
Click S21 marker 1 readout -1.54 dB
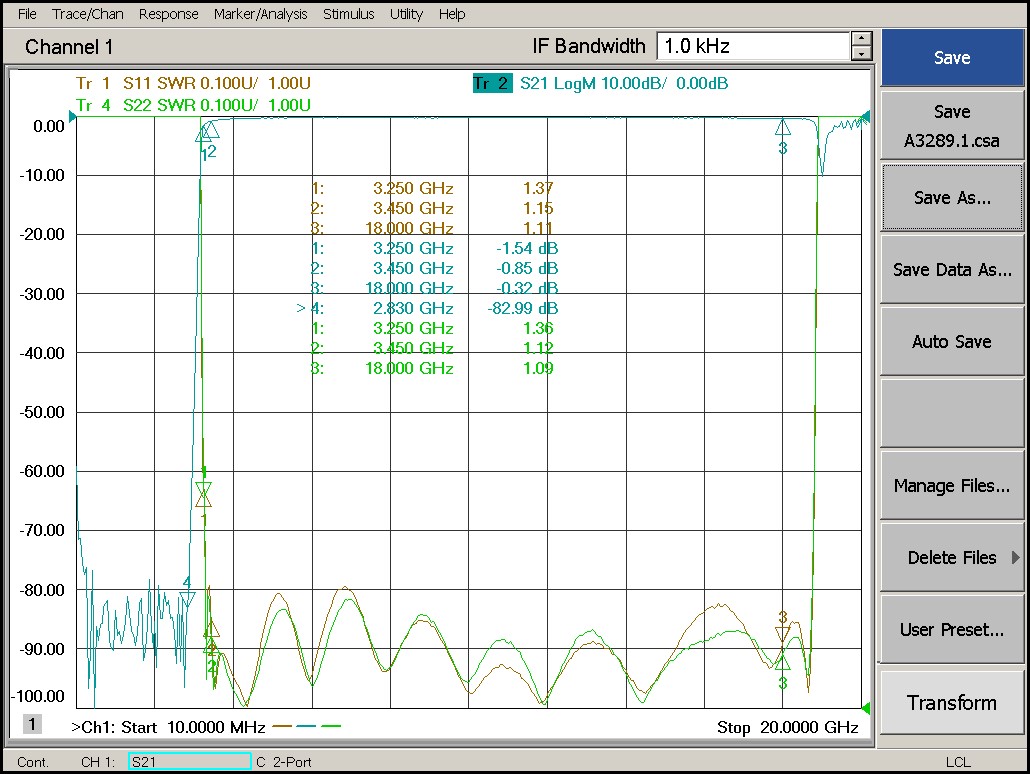pos(527,248)
